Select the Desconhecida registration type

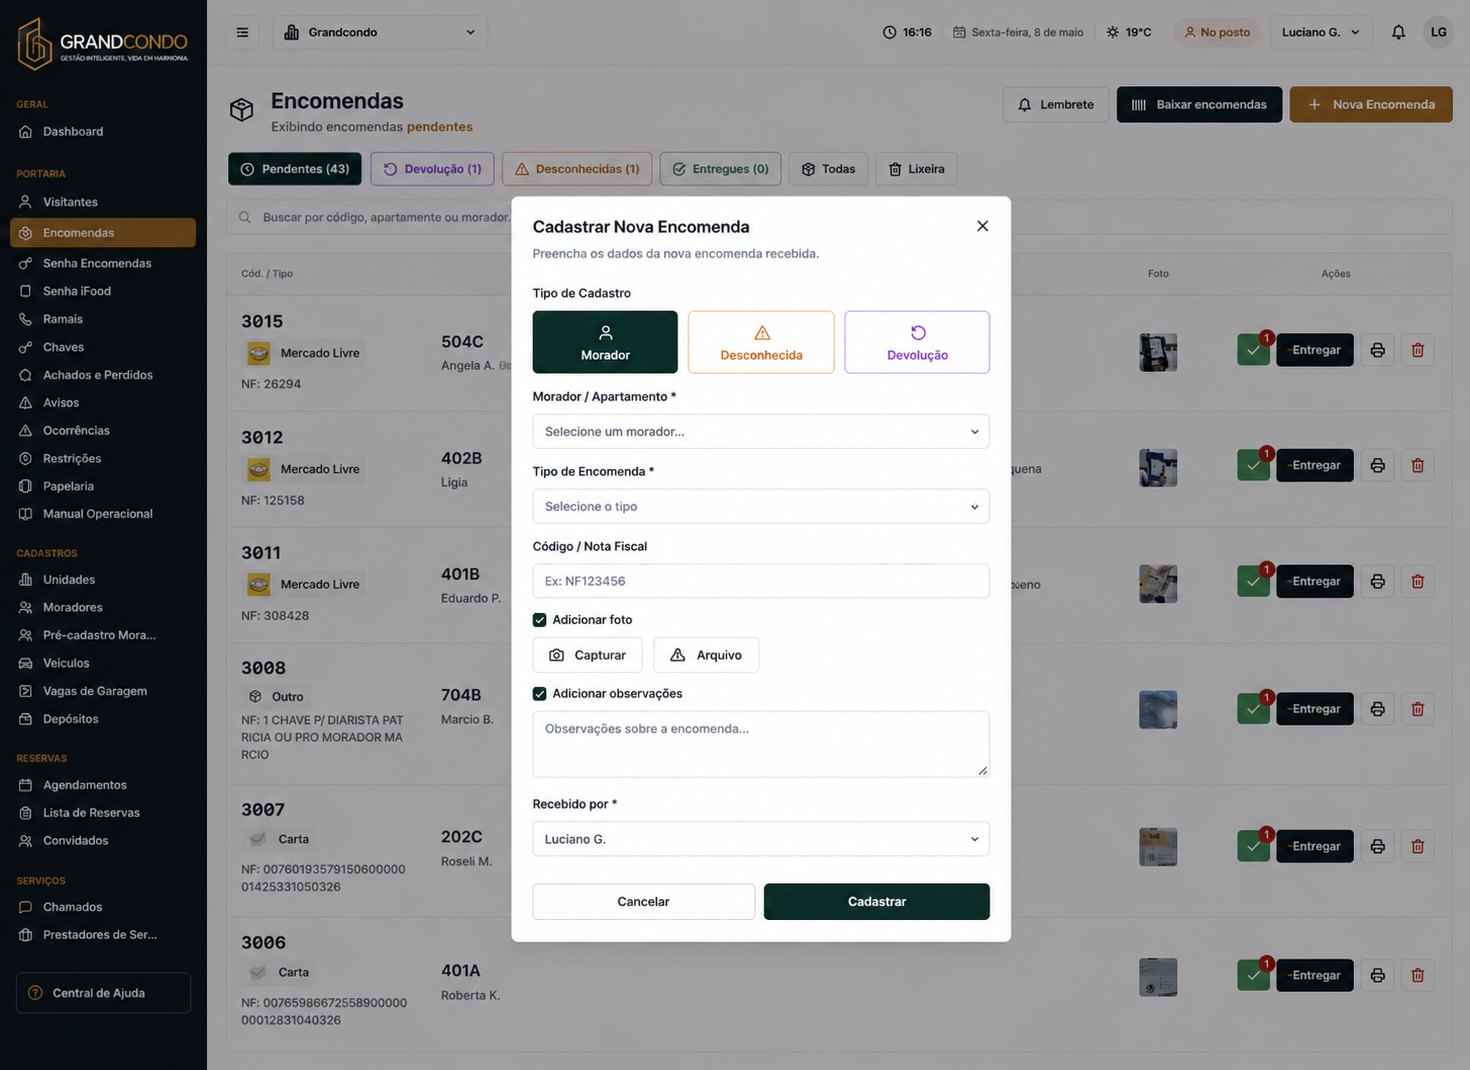[761, 342]
